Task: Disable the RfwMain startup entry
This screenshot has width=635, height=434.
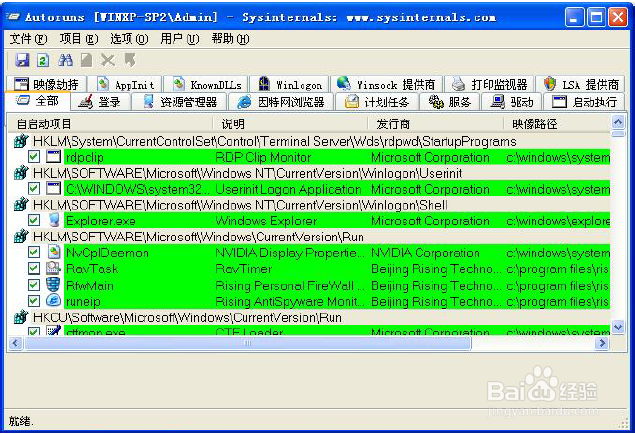Action: click(x=34, y=285)
